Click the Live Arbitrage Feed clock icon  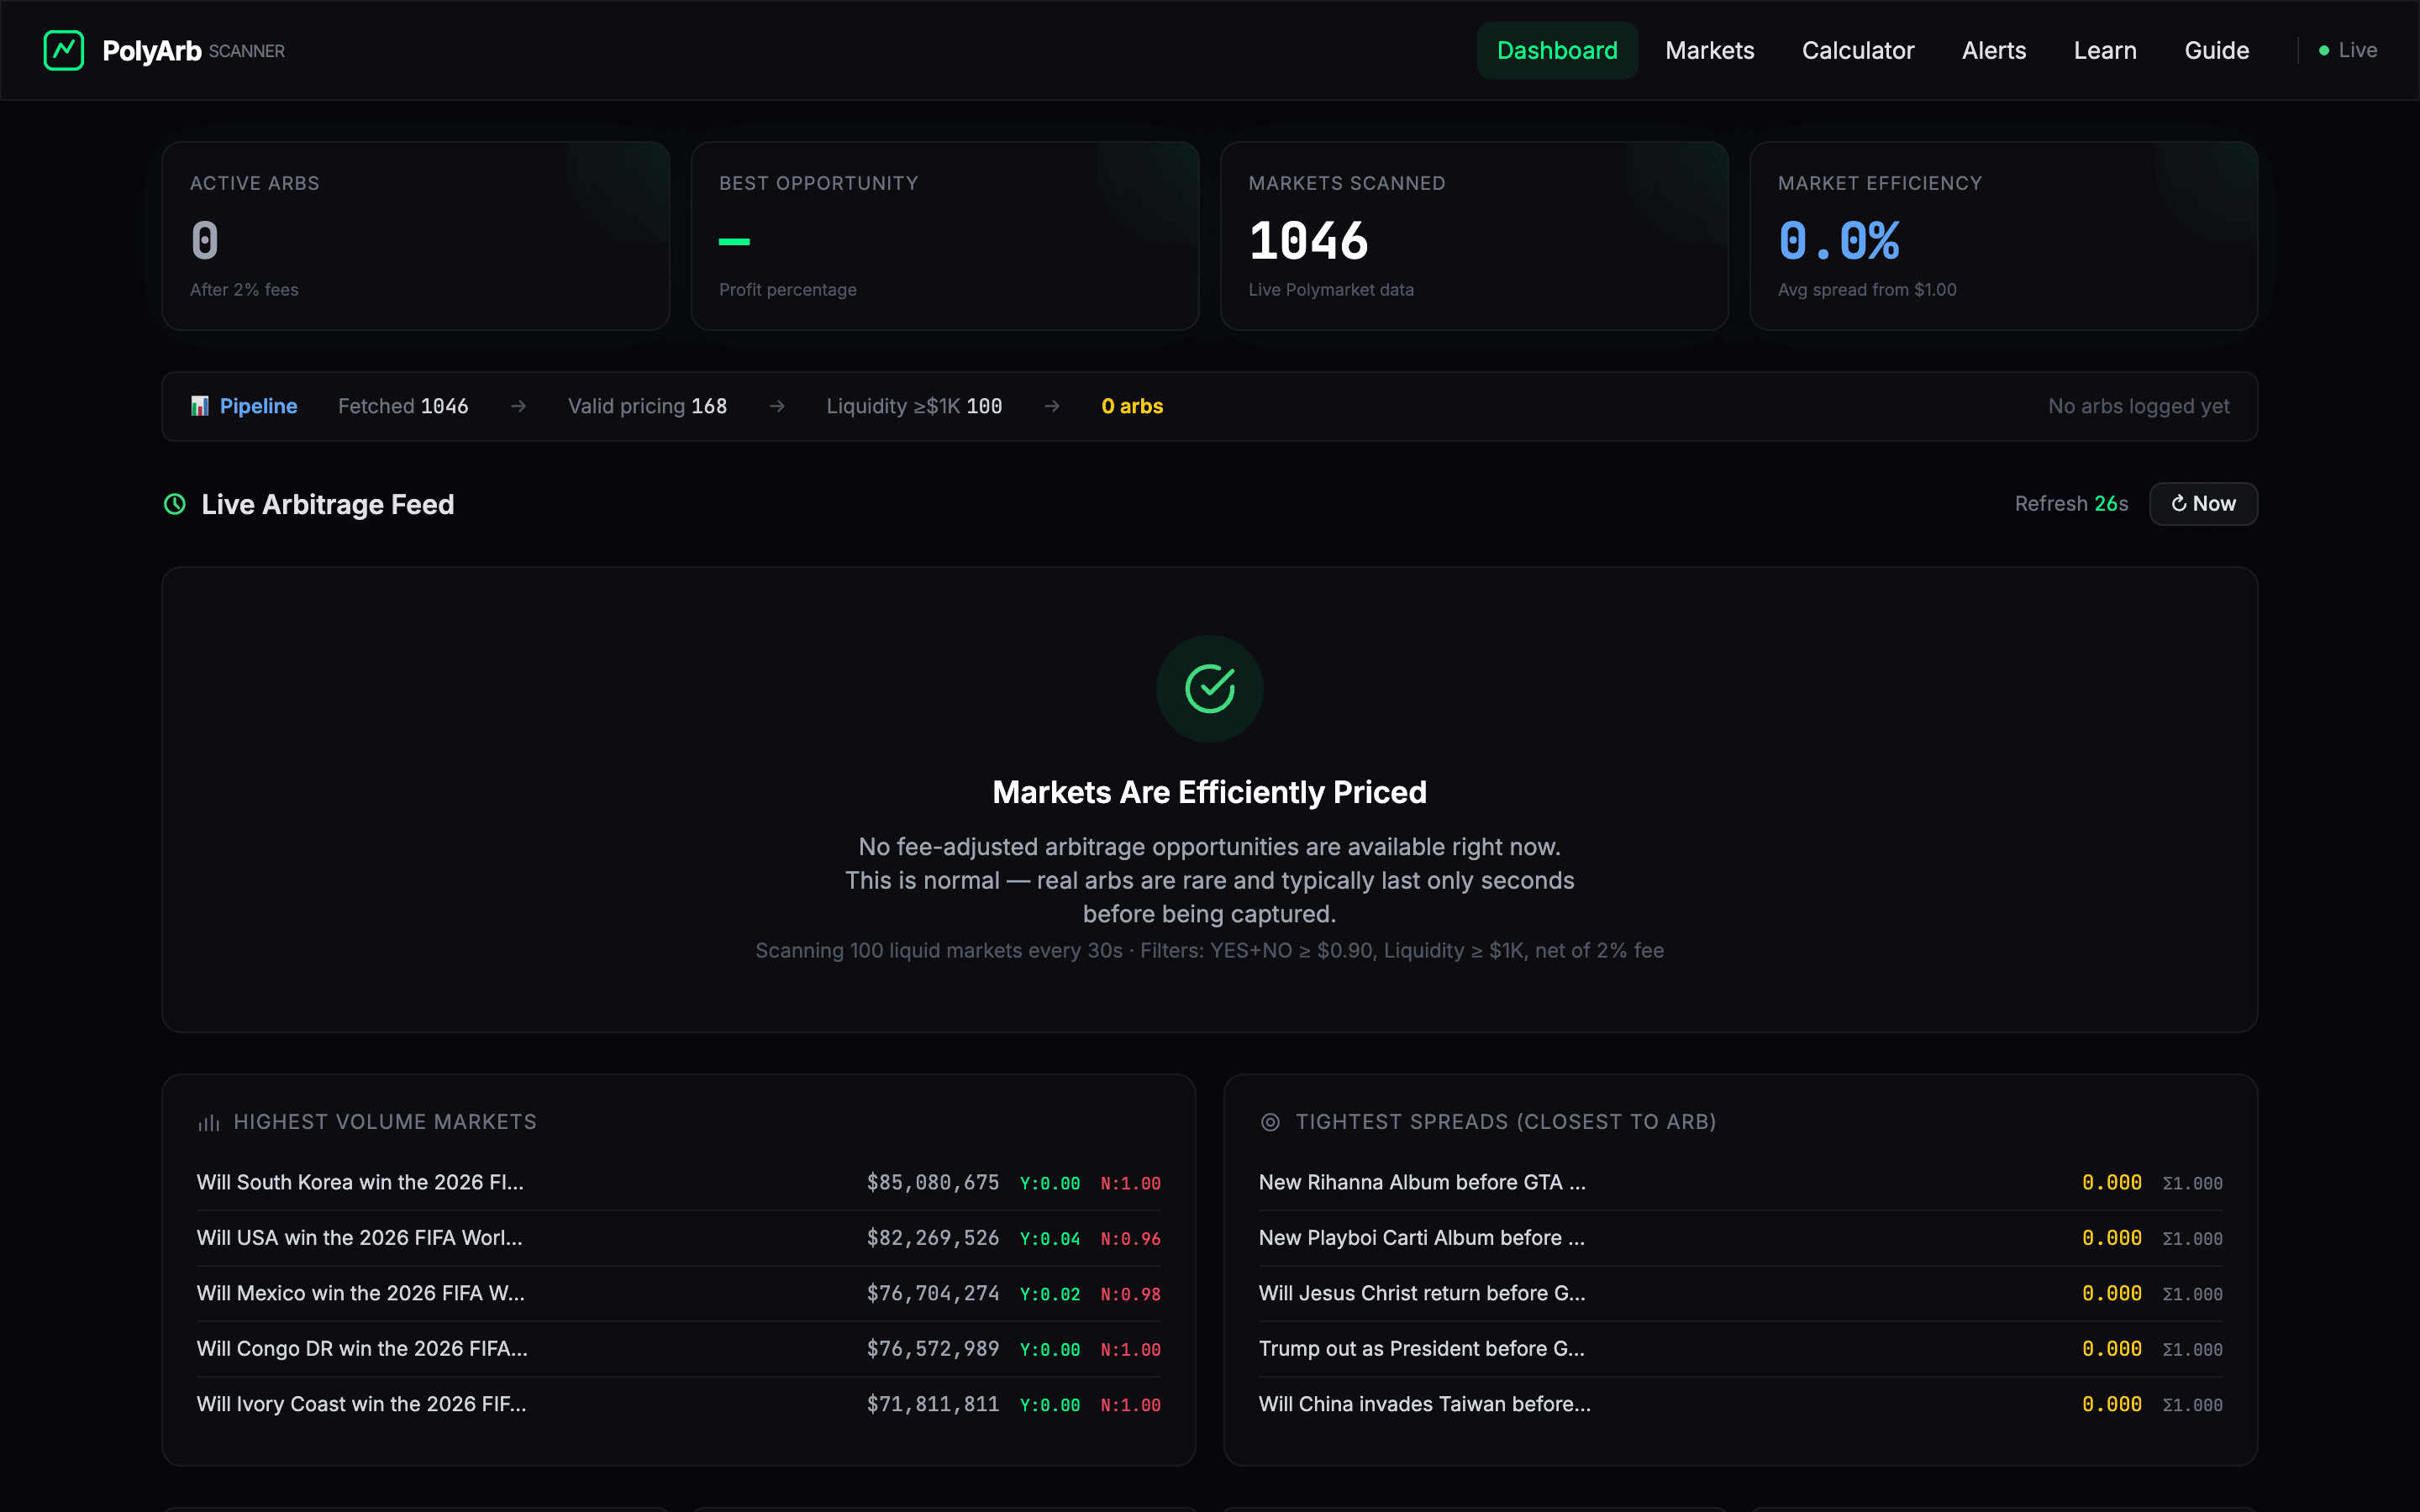175,504
